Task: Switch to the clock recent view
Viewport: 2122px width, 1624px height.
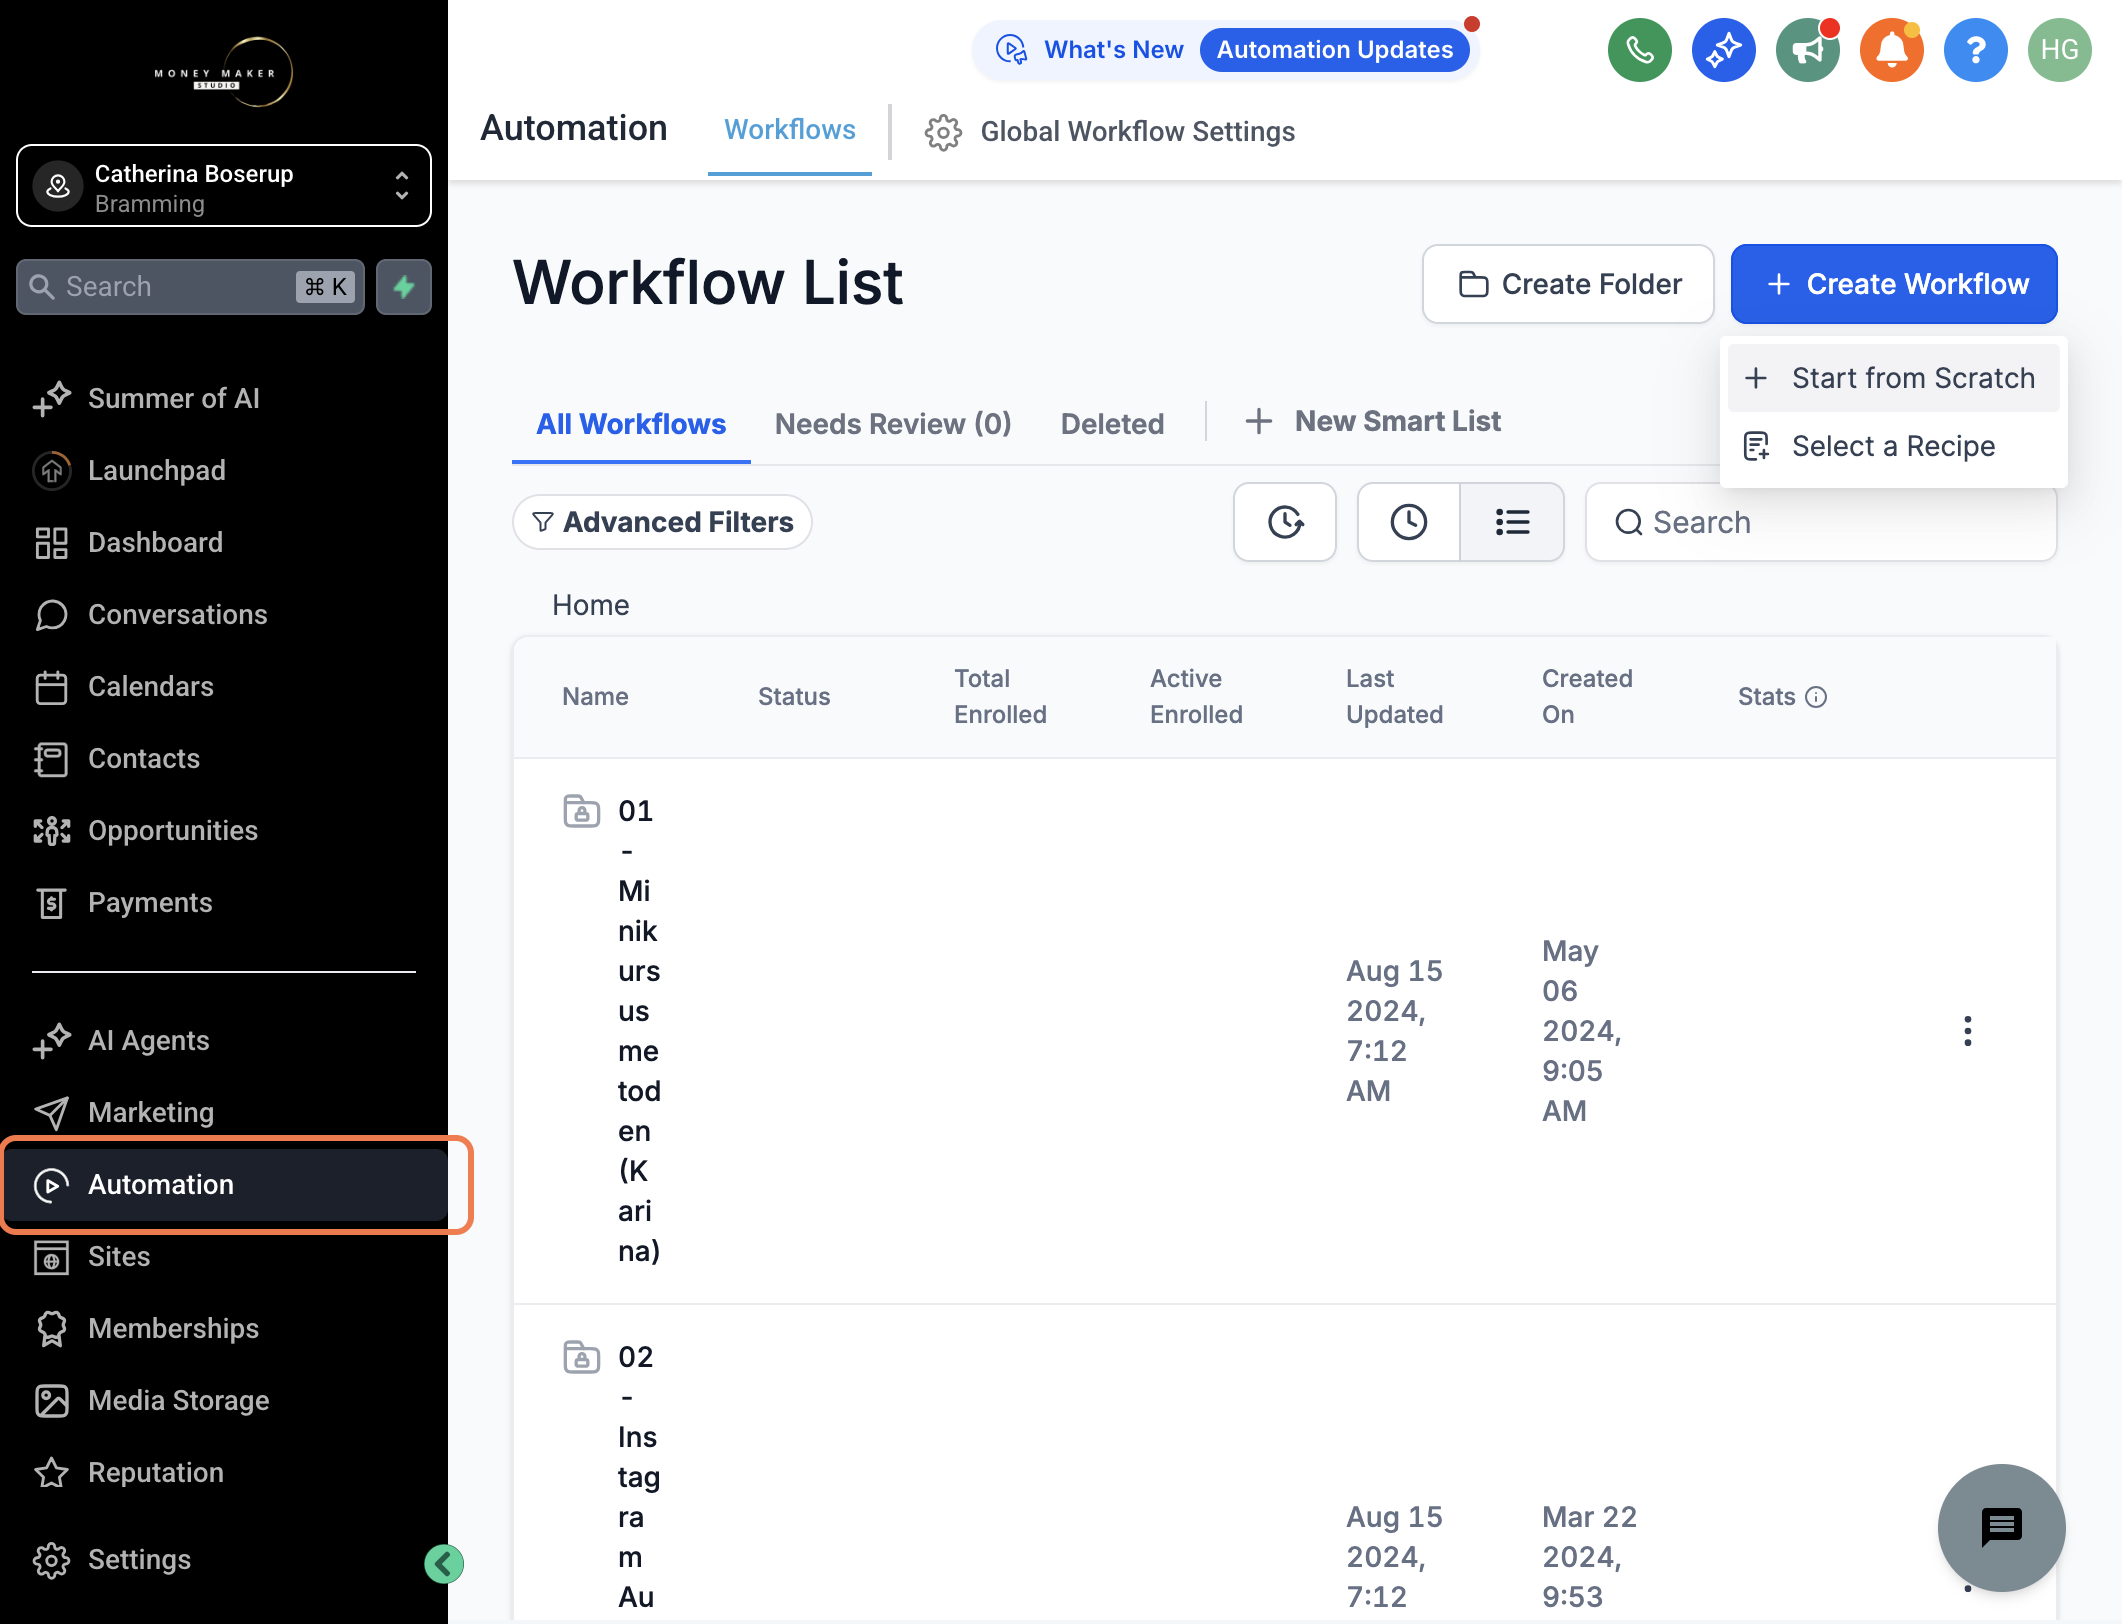Action: 1408,522
